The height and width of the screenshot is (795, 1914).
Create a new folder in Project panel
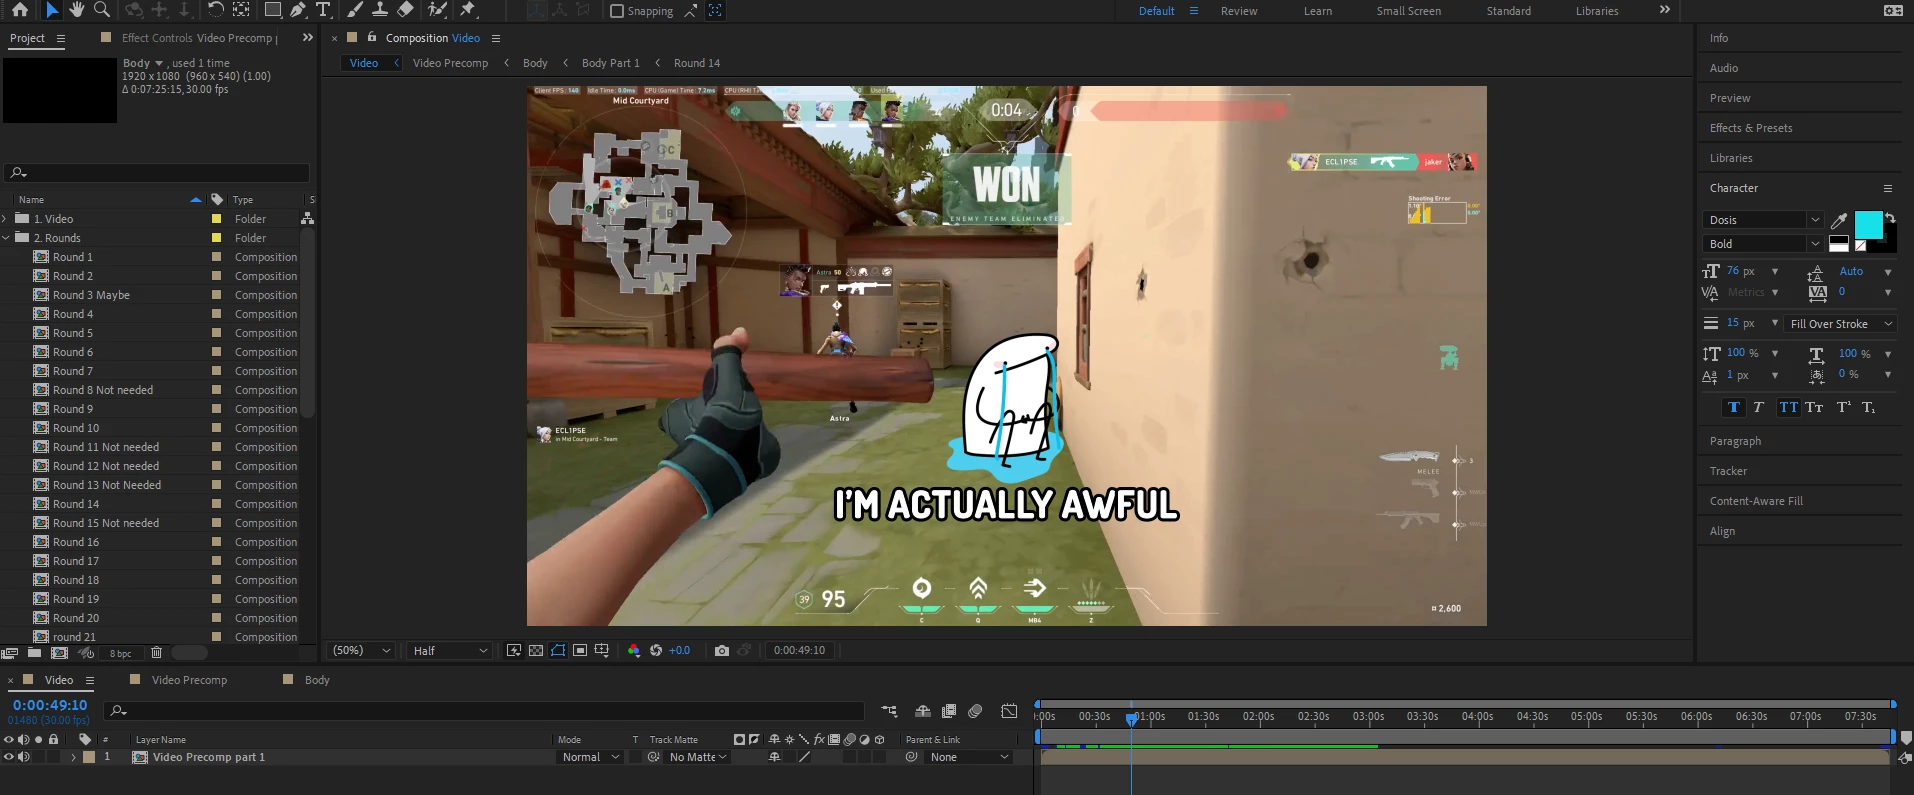click(34, 653)
